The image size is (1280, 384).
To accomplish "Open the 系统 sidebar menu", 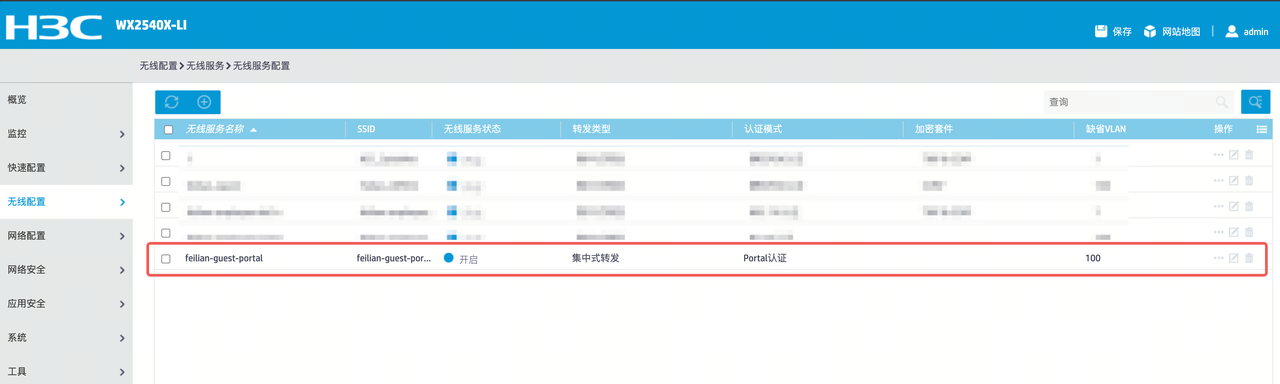I will [x=66, y=338].
